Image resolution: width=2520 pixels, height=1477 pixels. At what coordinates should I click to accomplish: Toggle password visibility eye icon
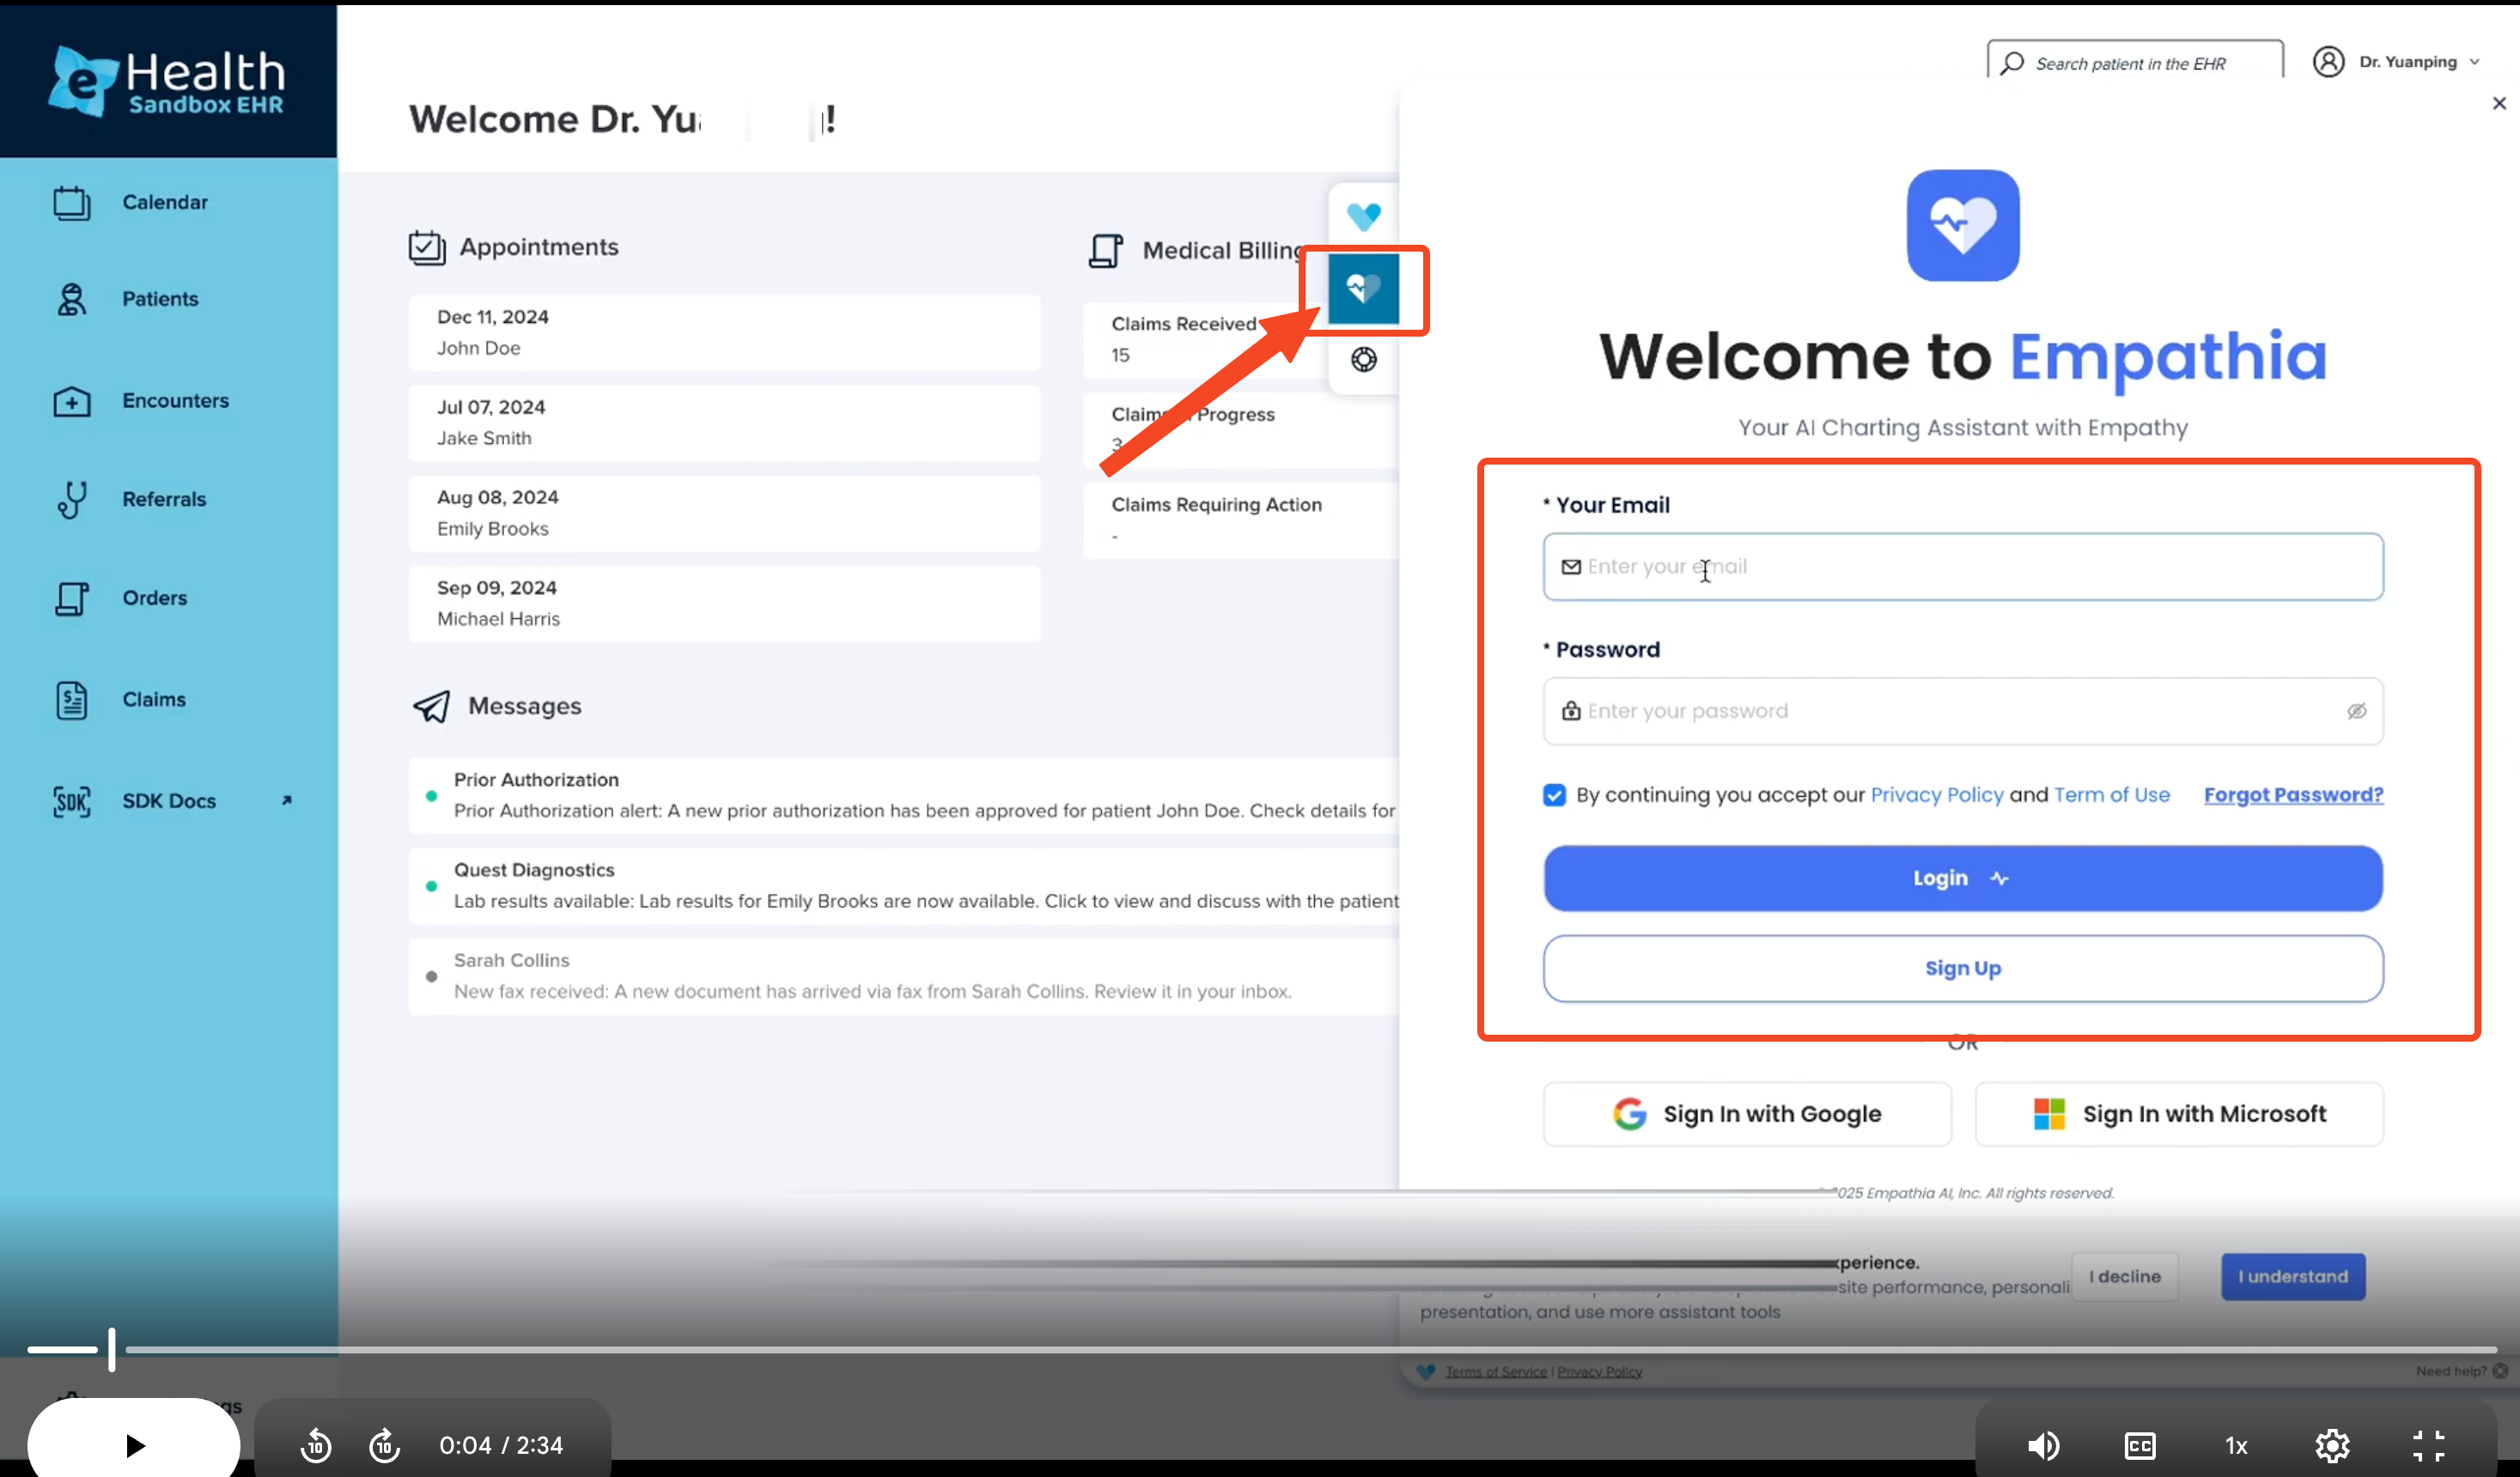(2356, 711)
